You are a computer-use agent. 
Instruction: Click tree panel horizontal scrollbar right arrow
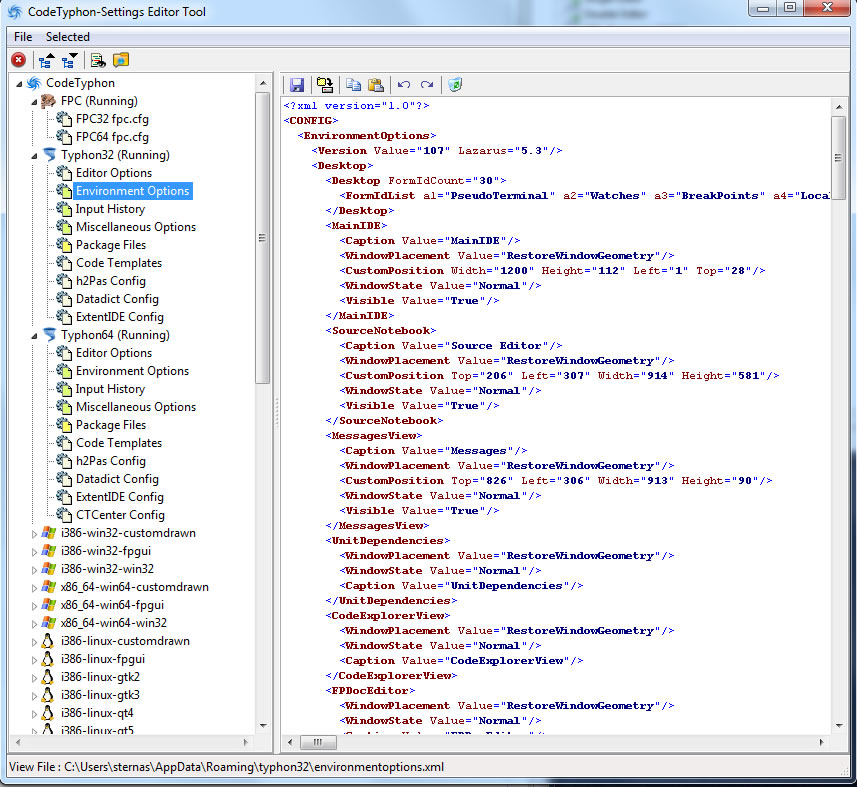[x=245, y=742]
